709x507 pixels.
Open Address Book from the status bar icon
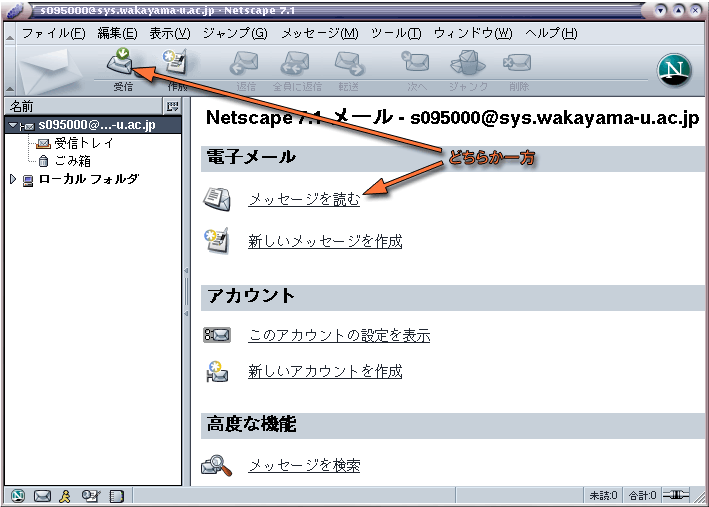pyautogui.click(x=116, y=496)
